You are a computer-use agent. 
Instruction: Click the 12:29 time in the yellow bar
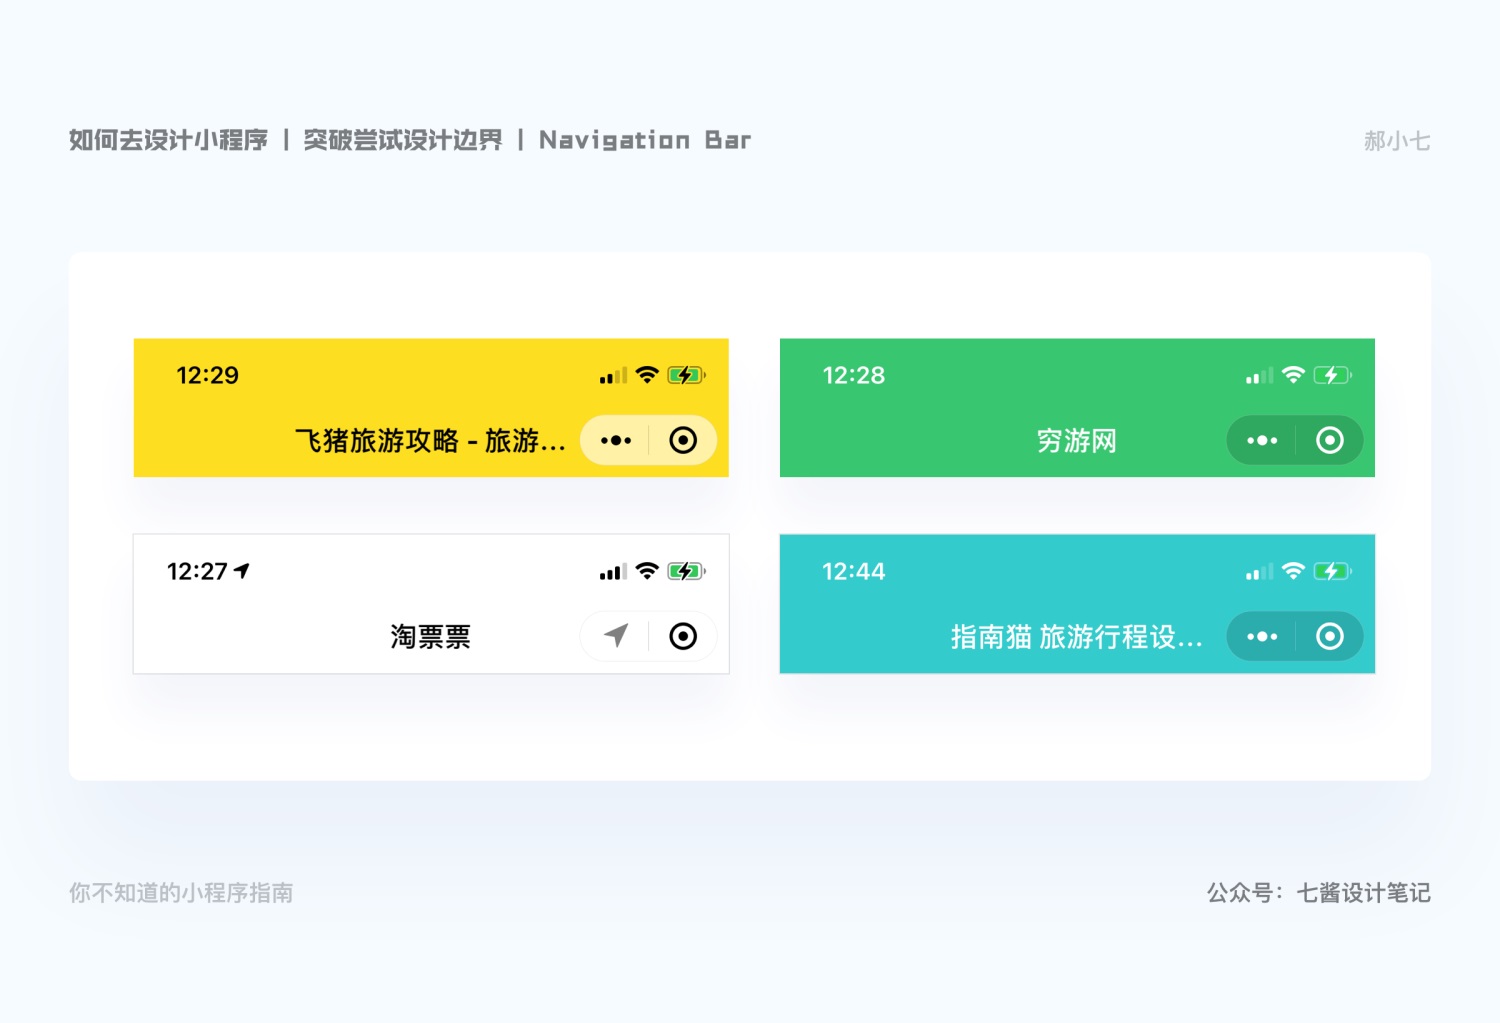[x=208, y=375]
